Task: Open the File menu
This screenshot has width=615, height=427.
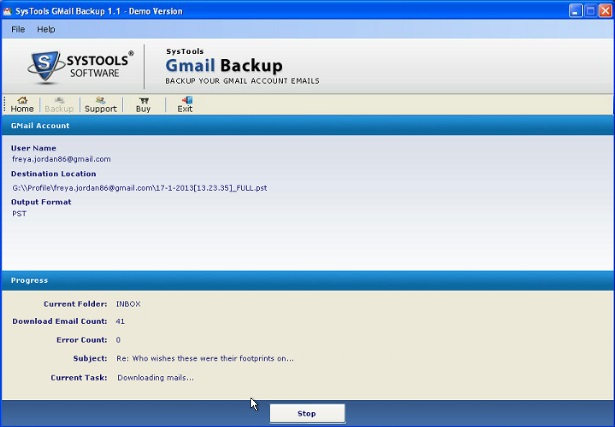Action: 18,29
